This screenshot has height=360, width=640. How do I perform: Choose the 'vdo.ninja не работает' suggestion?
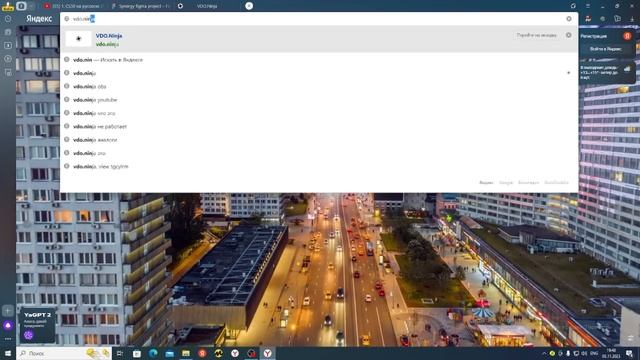tap(319, 127)
